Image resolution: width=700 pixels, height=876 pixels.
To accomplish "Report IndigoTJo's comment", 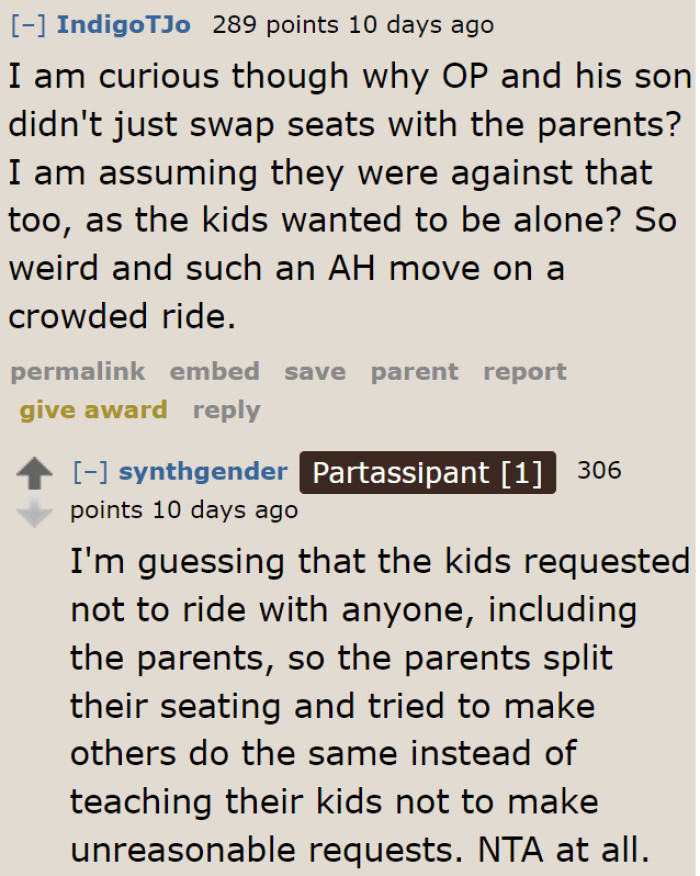I will (x=524, y=371).
